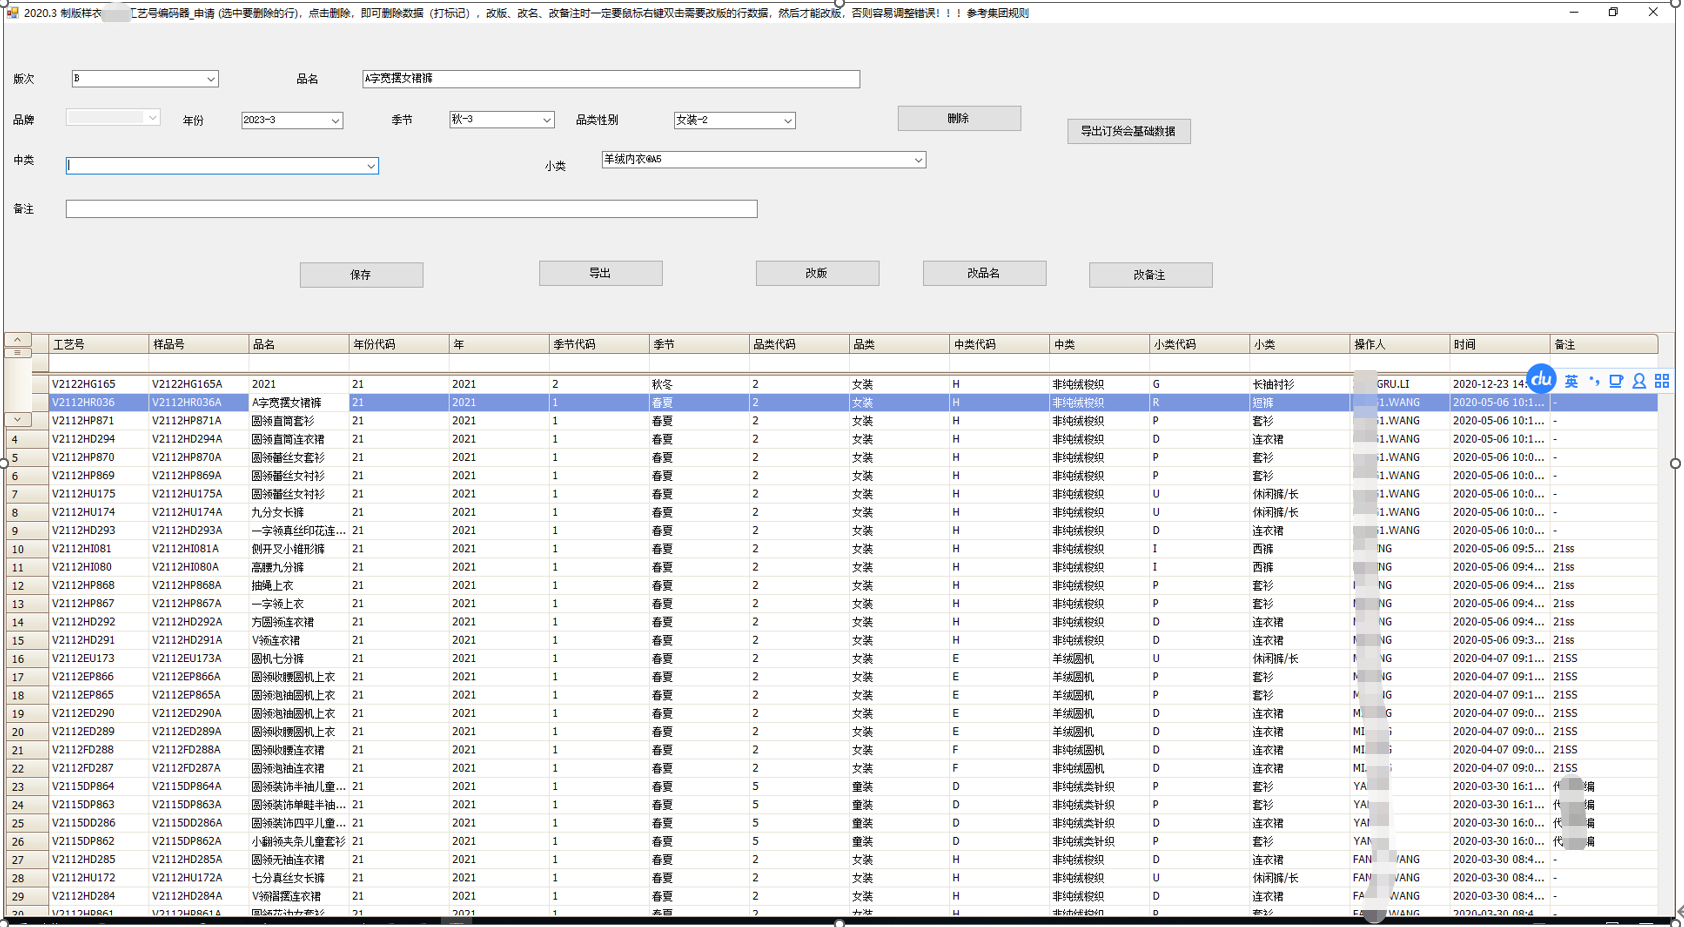Click the application icon in title bar

[x=12, y=12]
